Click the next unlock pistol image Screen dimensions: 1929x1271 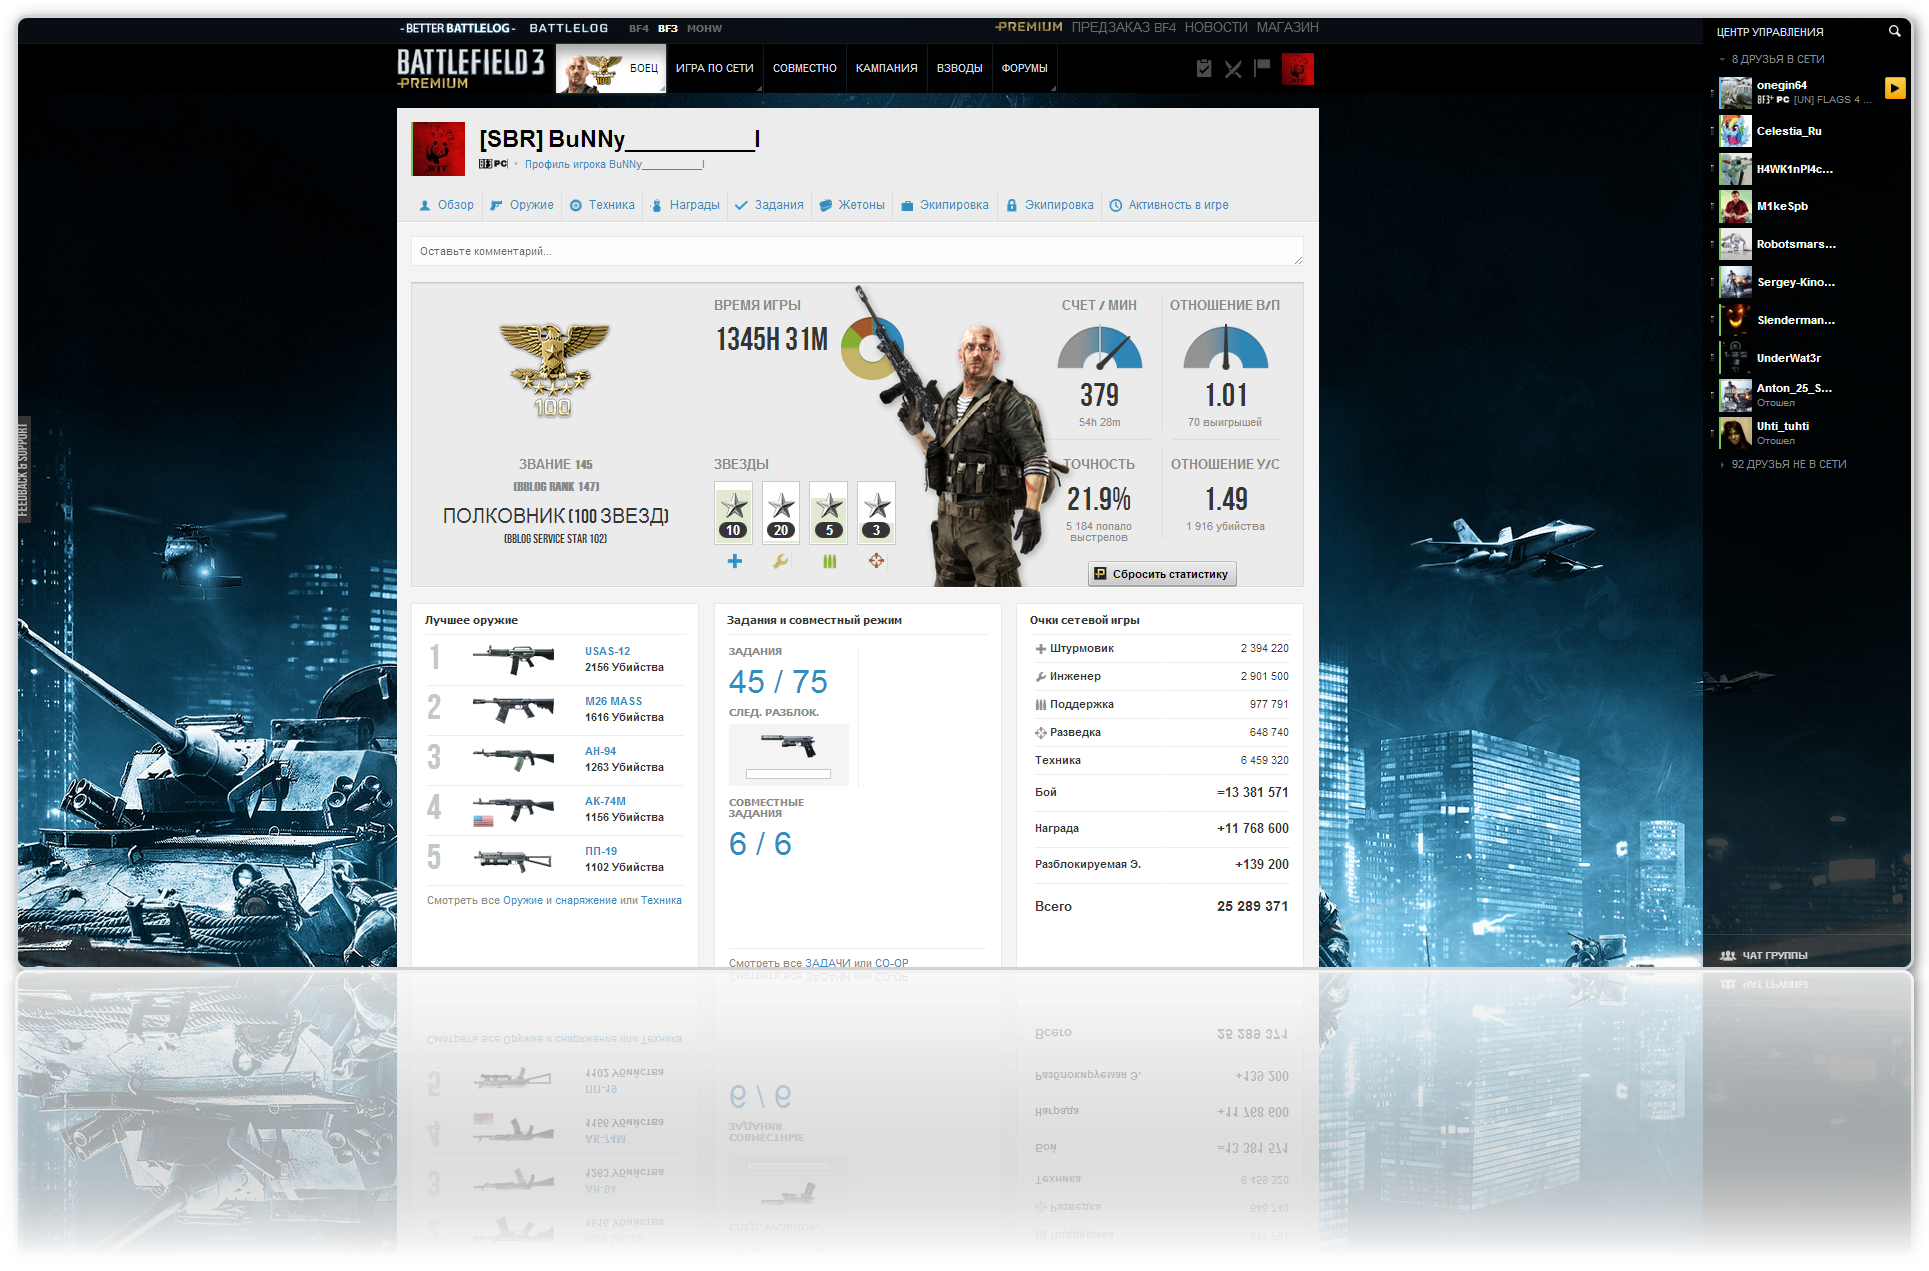[789, 745]
